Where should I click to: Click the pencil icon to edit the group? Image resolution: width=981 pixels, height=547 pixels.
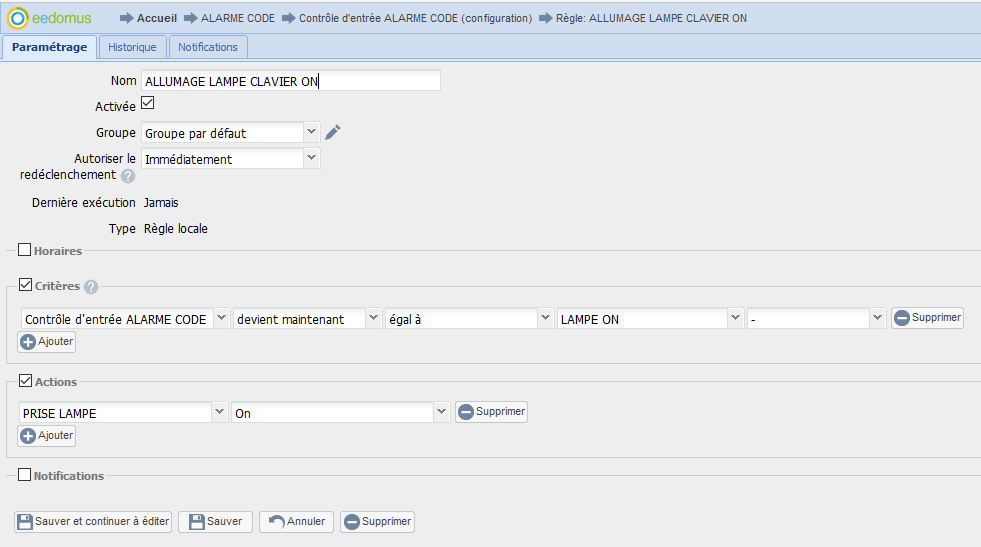(334, 133)
